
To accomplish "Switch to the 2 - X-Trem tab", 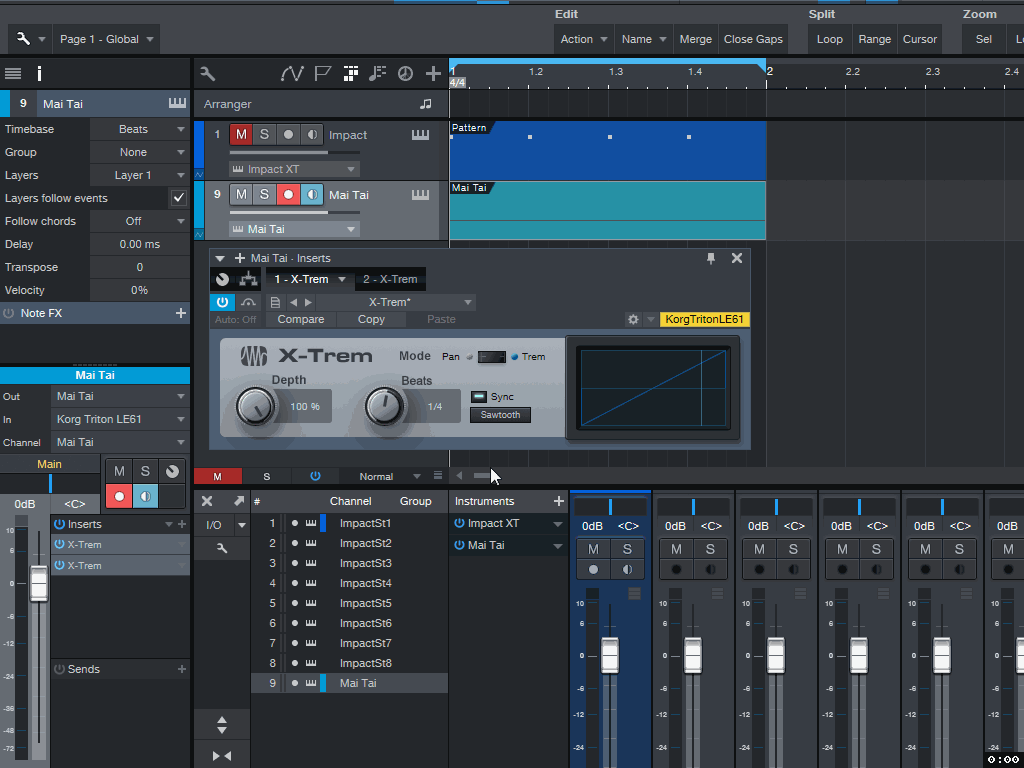I will [x=390, y=279].
